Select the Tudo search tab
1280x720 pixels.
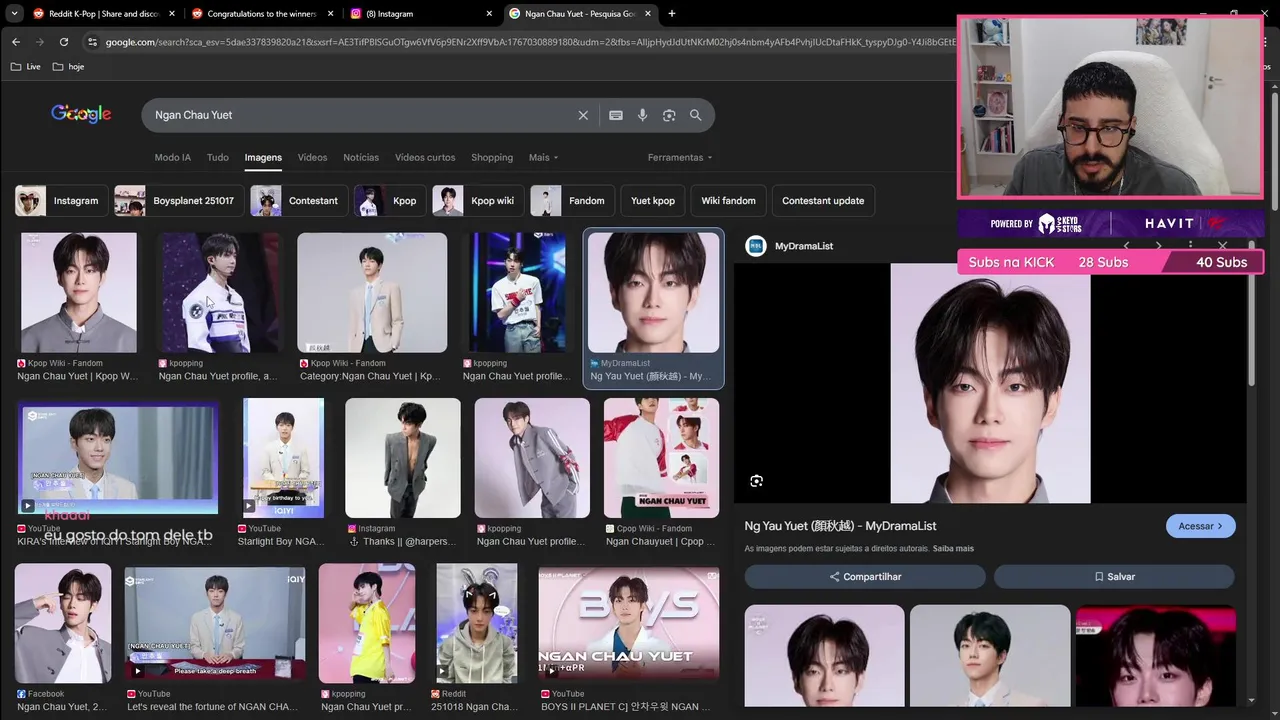point(218,158)
